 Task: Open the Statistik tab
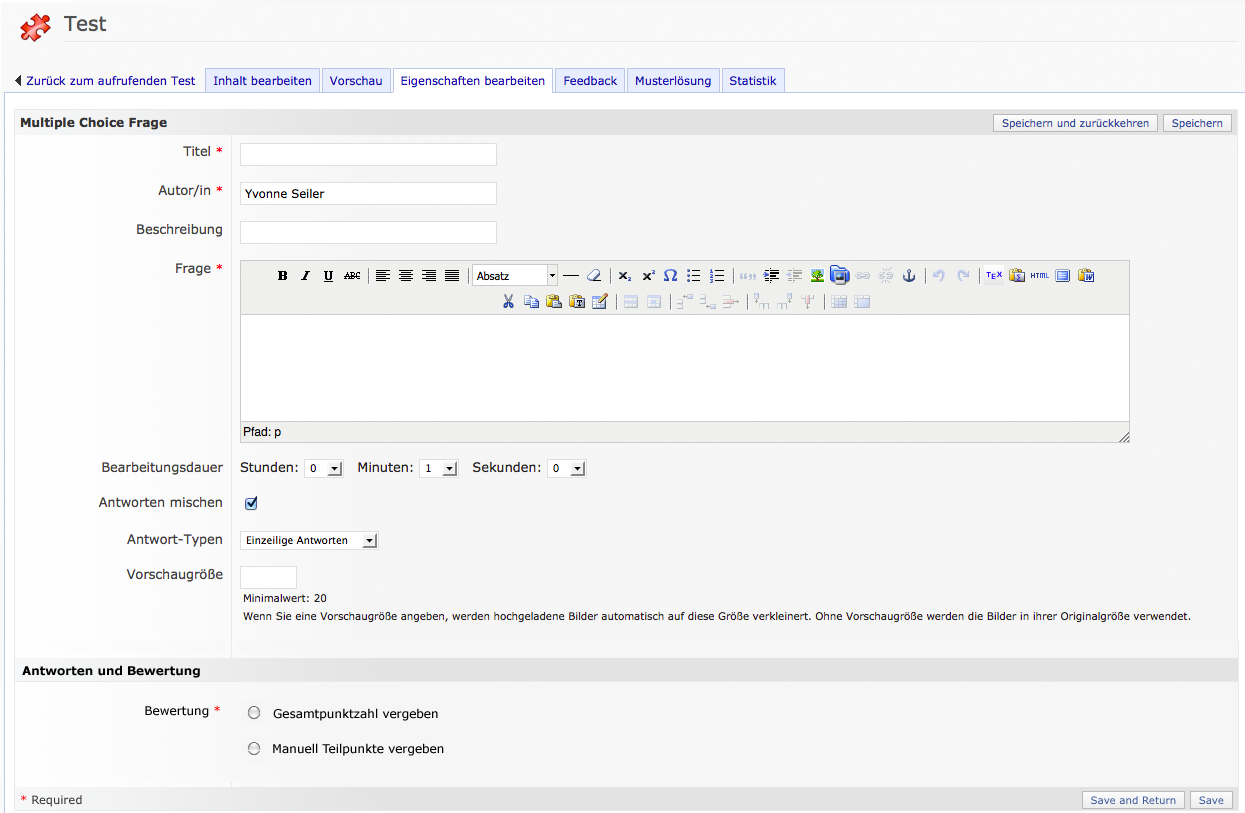752,81
